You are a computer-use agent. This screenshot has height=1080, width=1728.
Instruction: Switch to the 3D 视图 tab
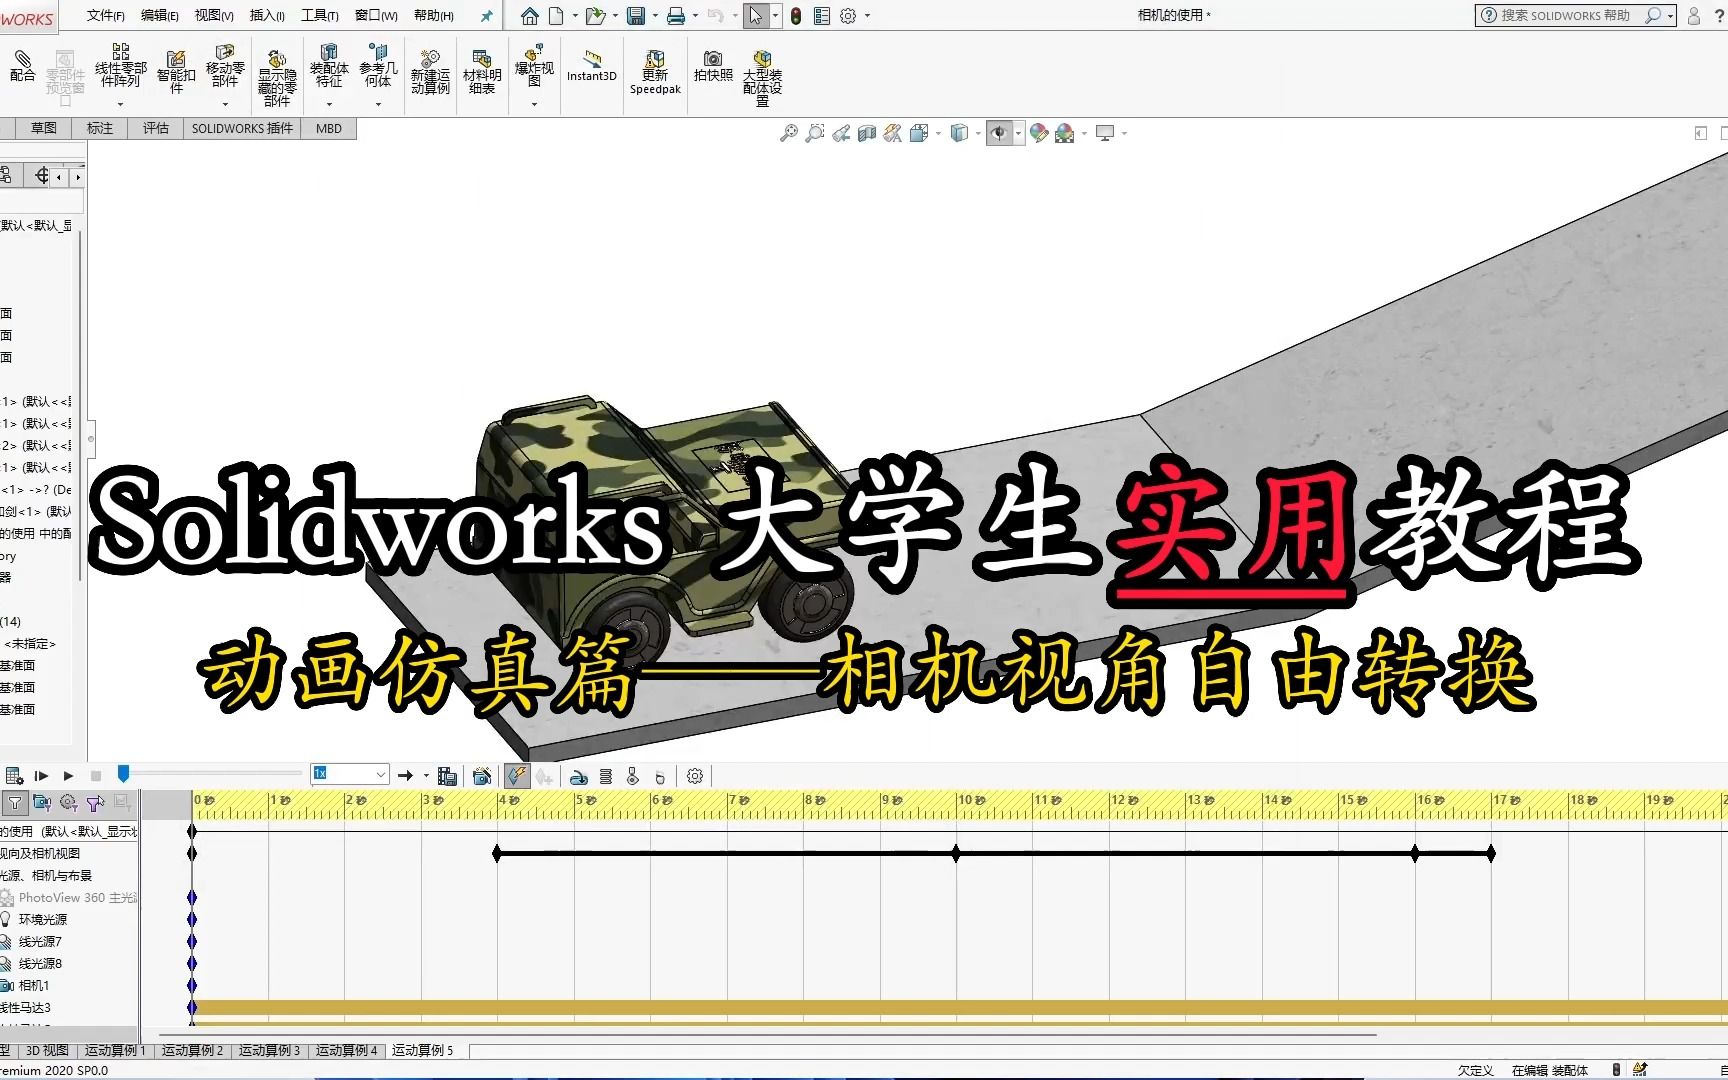pyautogui.click(x=47, y=1050)
